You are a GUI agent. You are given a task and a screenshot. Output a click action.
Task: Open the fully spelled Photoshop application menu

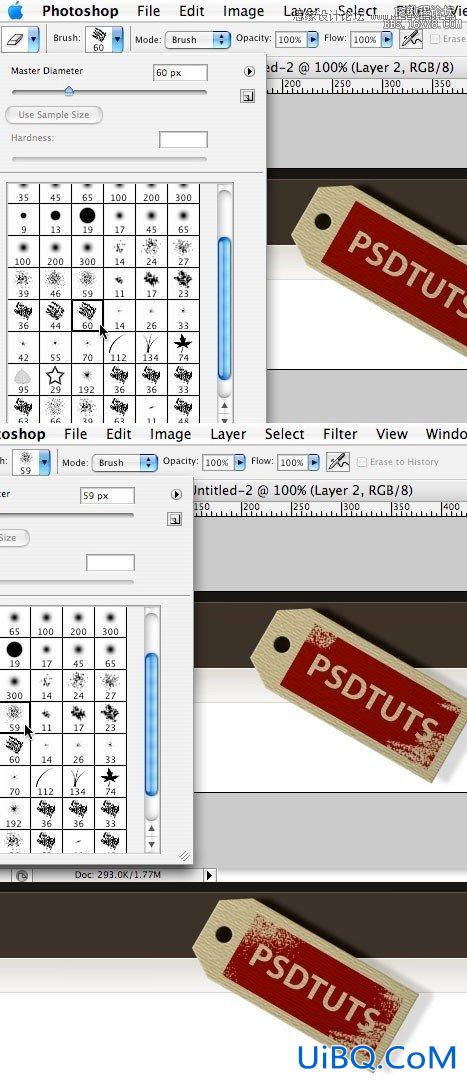(80, 11)
